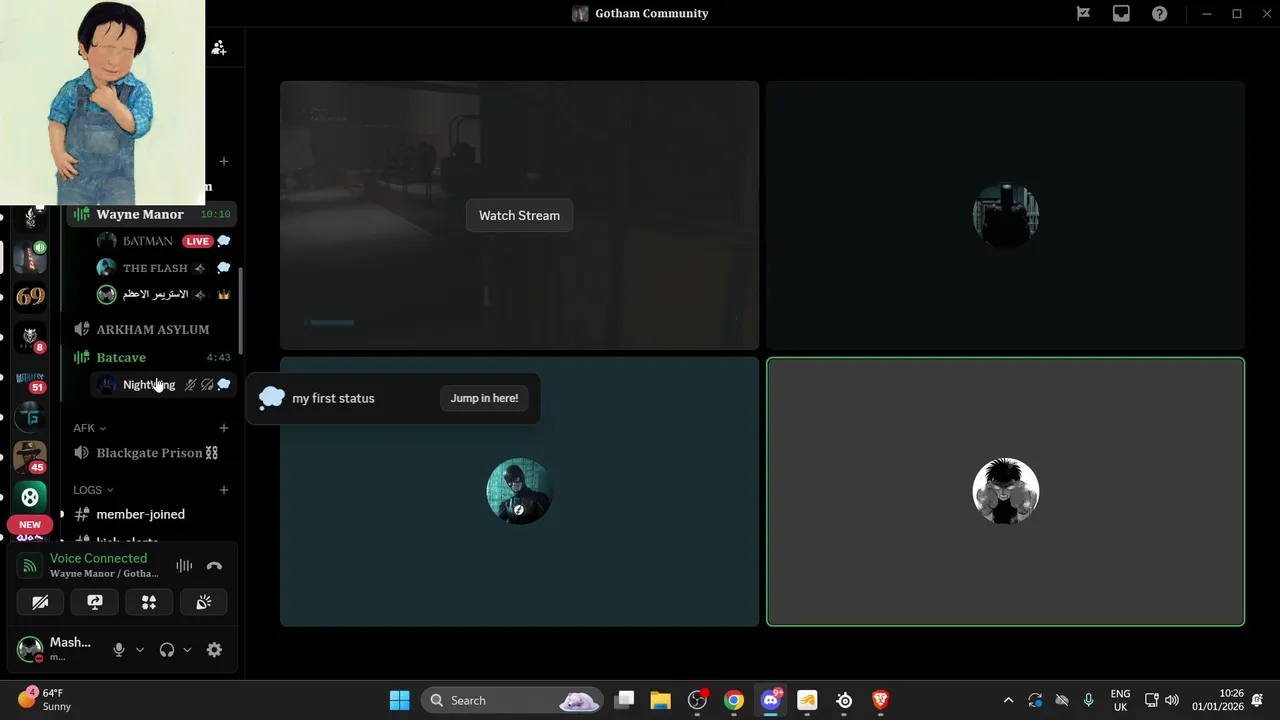Select THE FLASH in Wayne Manor
Image resolution: width=1280 pixels, height=720 pixels.
click(155, 268)
